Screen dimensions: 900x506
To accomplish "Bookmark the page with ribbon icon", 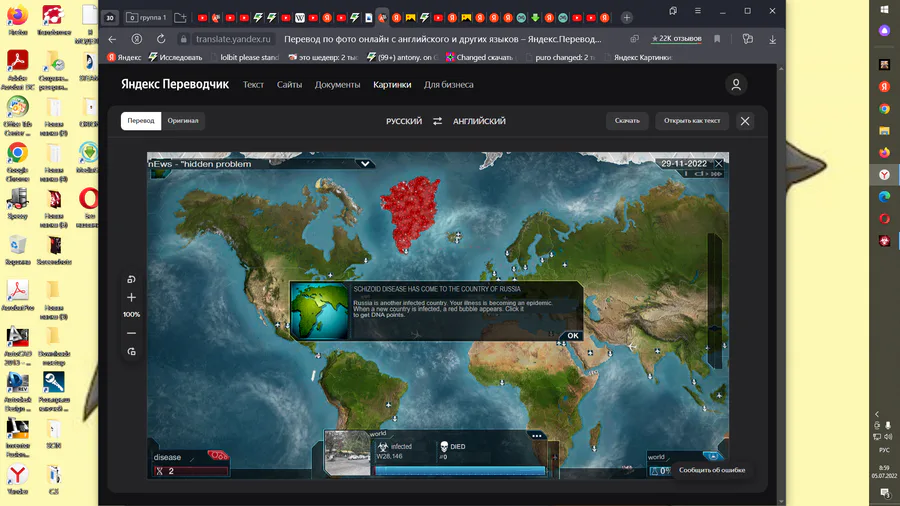I will pos(717,39).
